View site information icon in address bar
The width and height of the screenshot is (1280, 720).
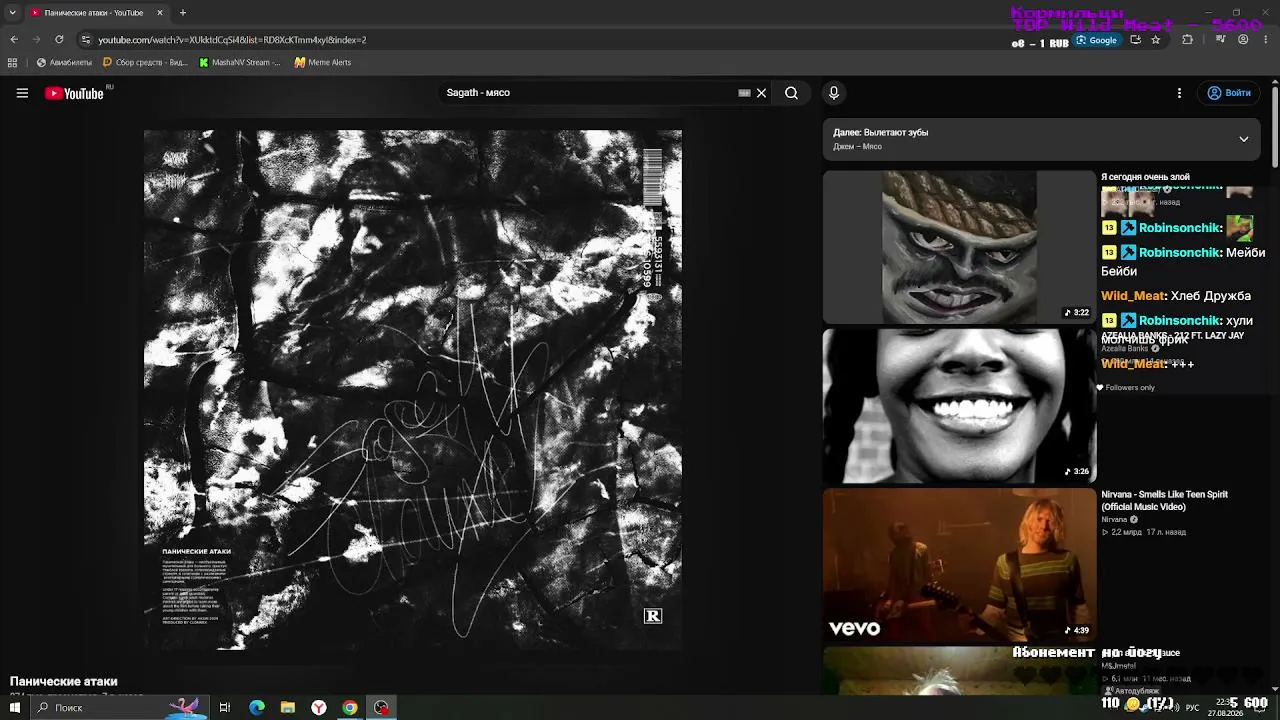pos(86,40)
